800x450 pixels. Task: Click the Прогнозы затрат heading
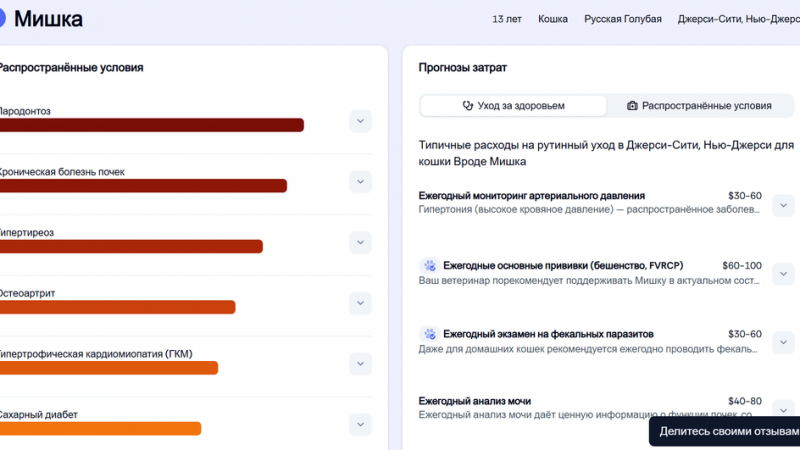pos(462,67)
